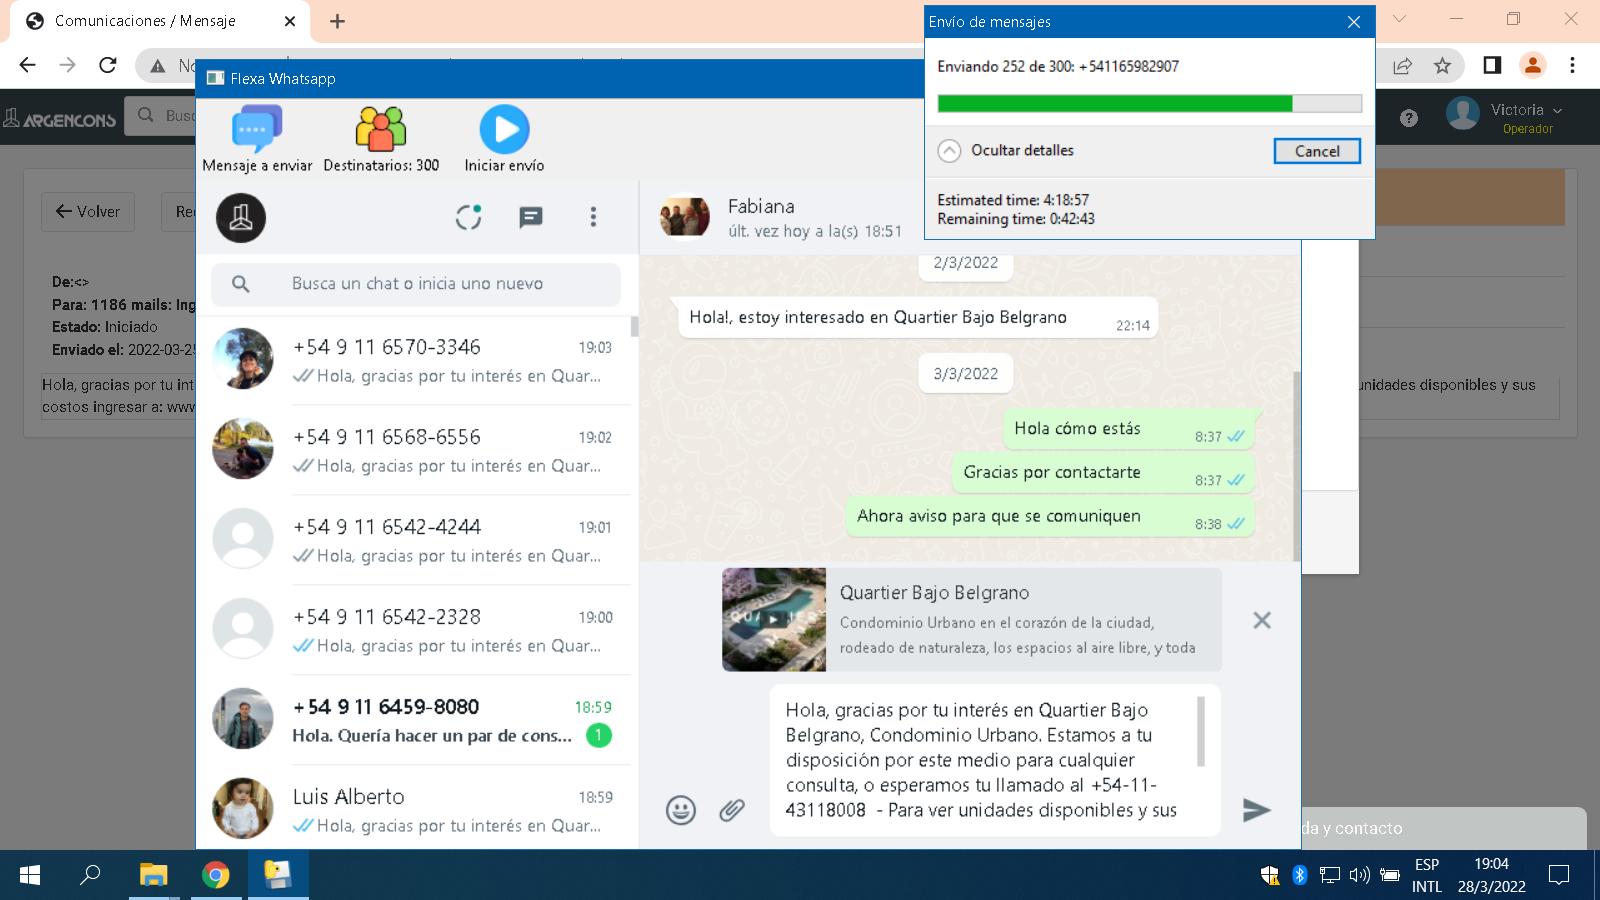
Task: Click avatar of +54 9 11 6568-6556
Action: point(243,448)
